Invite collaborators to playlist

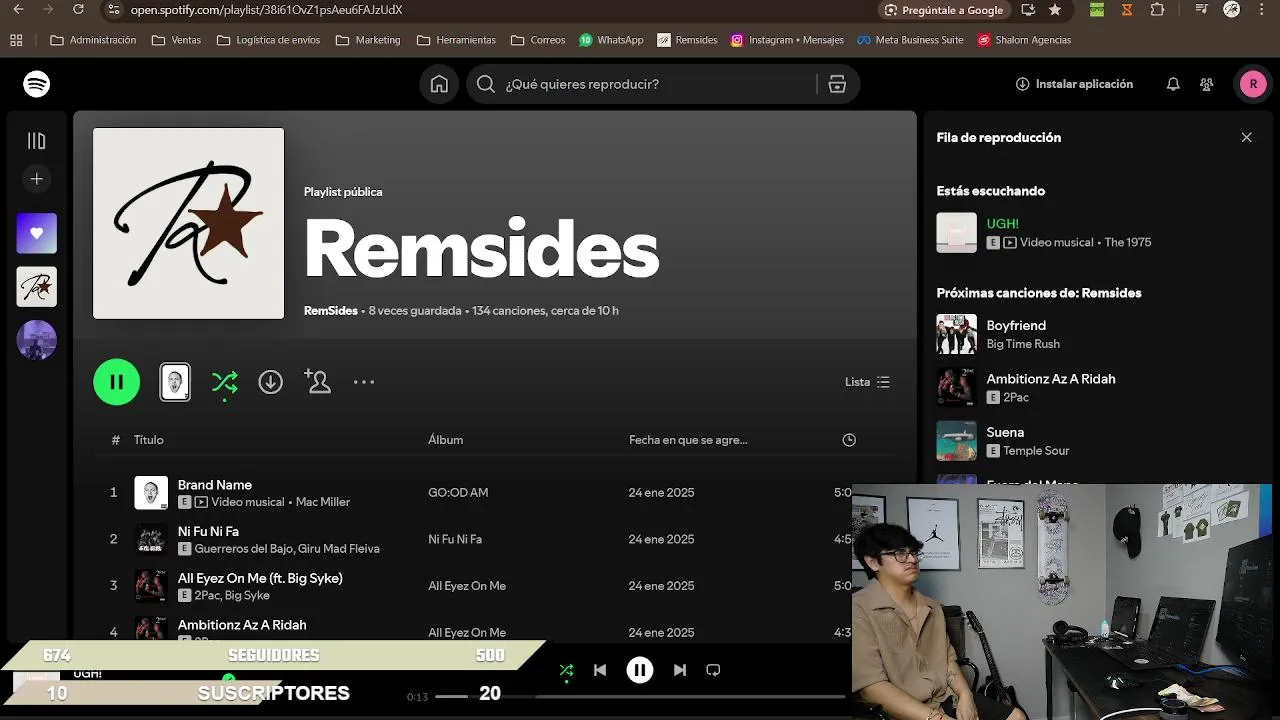pyautogui.click(x=317, y=382)
